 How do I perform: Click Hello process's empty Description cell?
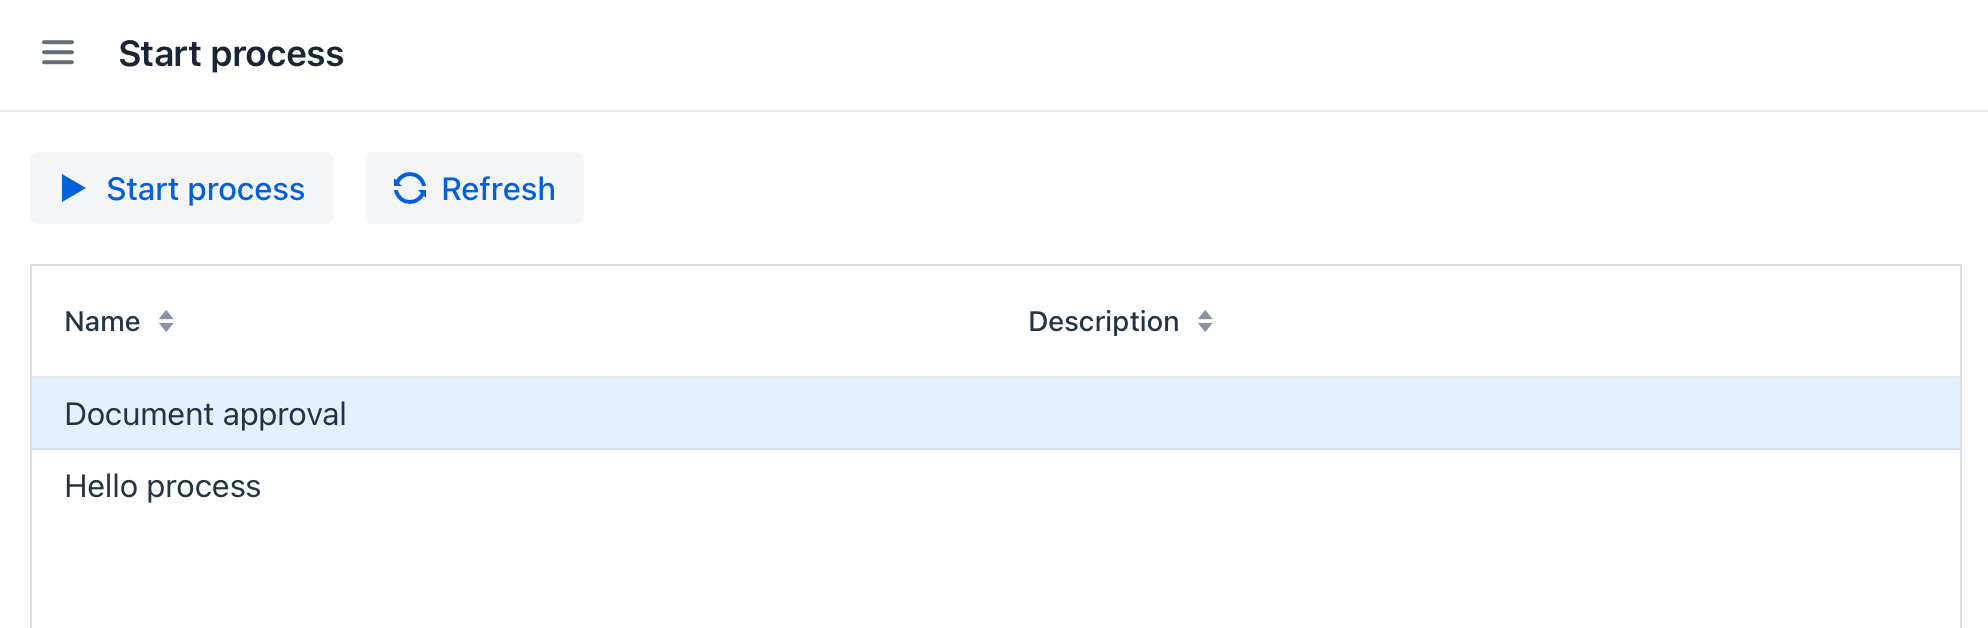coord(1400,486)
